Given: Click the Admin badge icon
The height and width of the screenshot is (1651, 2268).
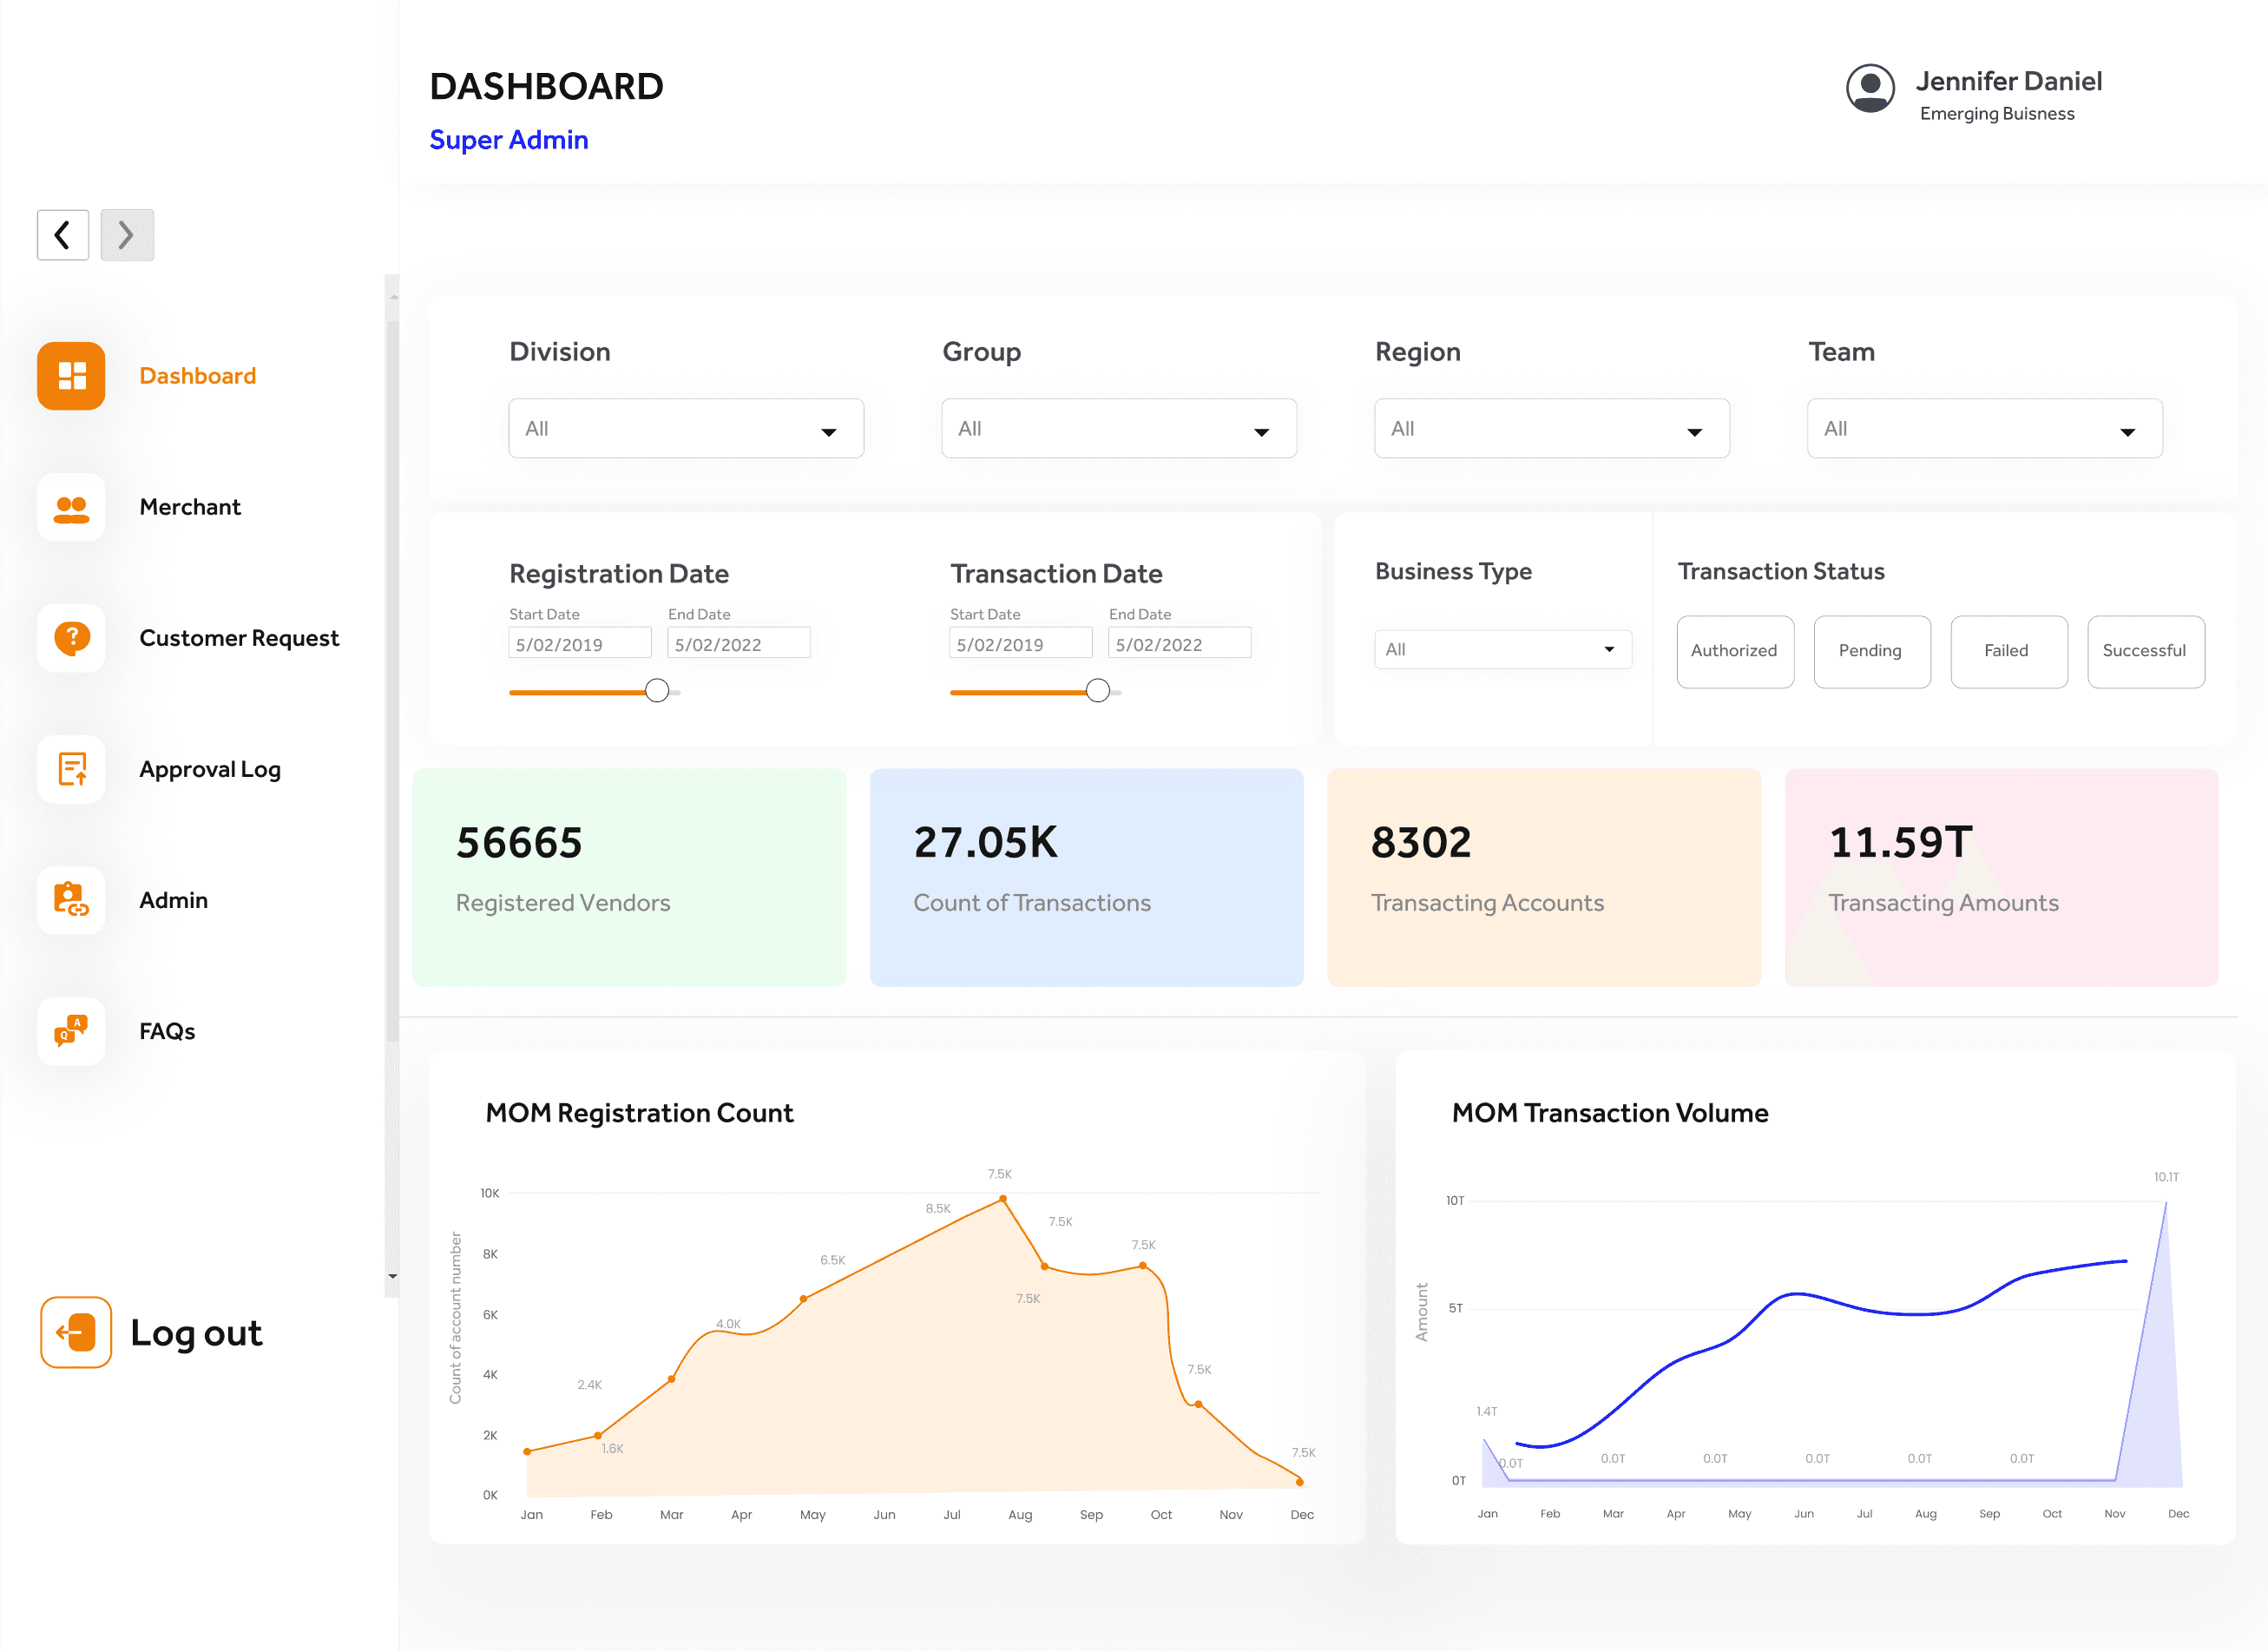Looking at the screenshot, I should (x=71, y=900).
